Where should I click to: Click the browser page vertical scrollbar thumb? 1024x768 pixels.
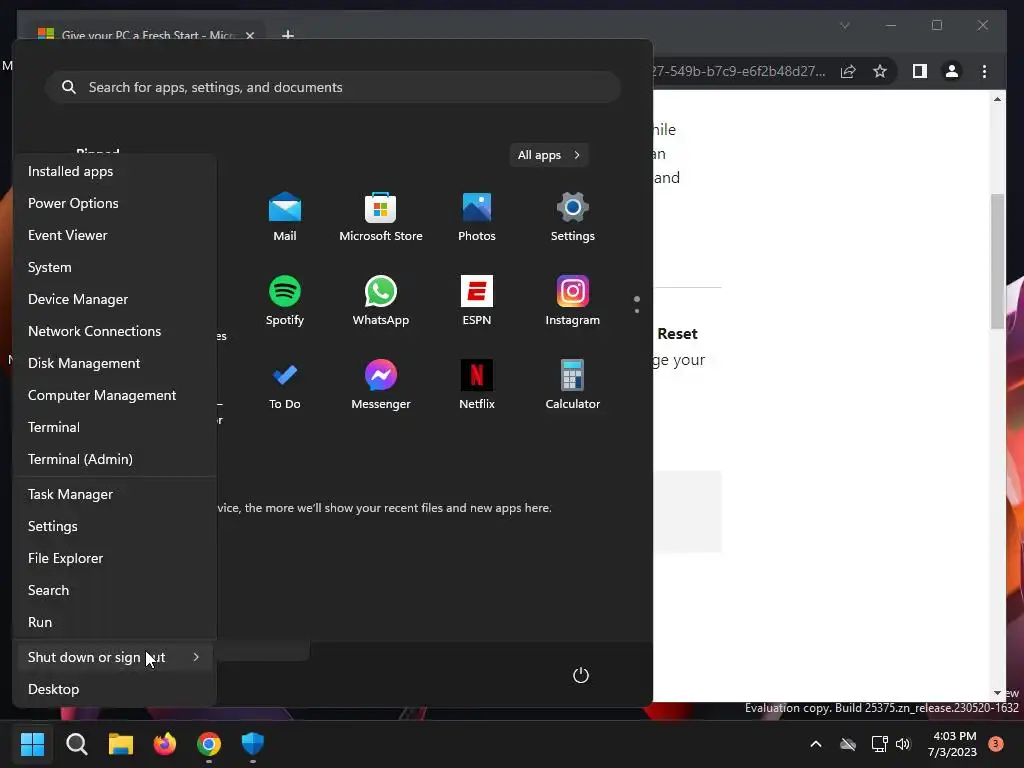coord(997,261)
